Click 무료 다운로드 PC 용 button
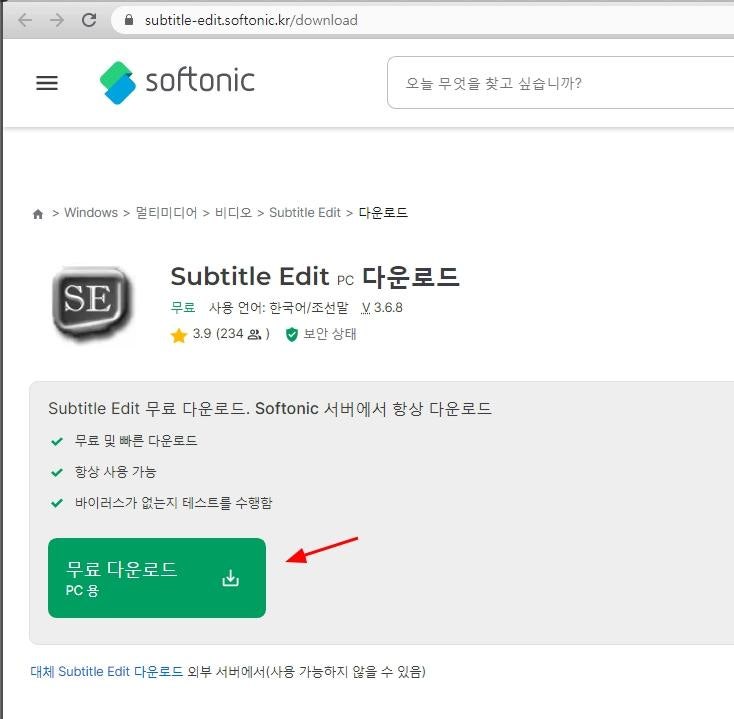Image resolution: width=734 pixels, height=719 pixels. [157, 578]
